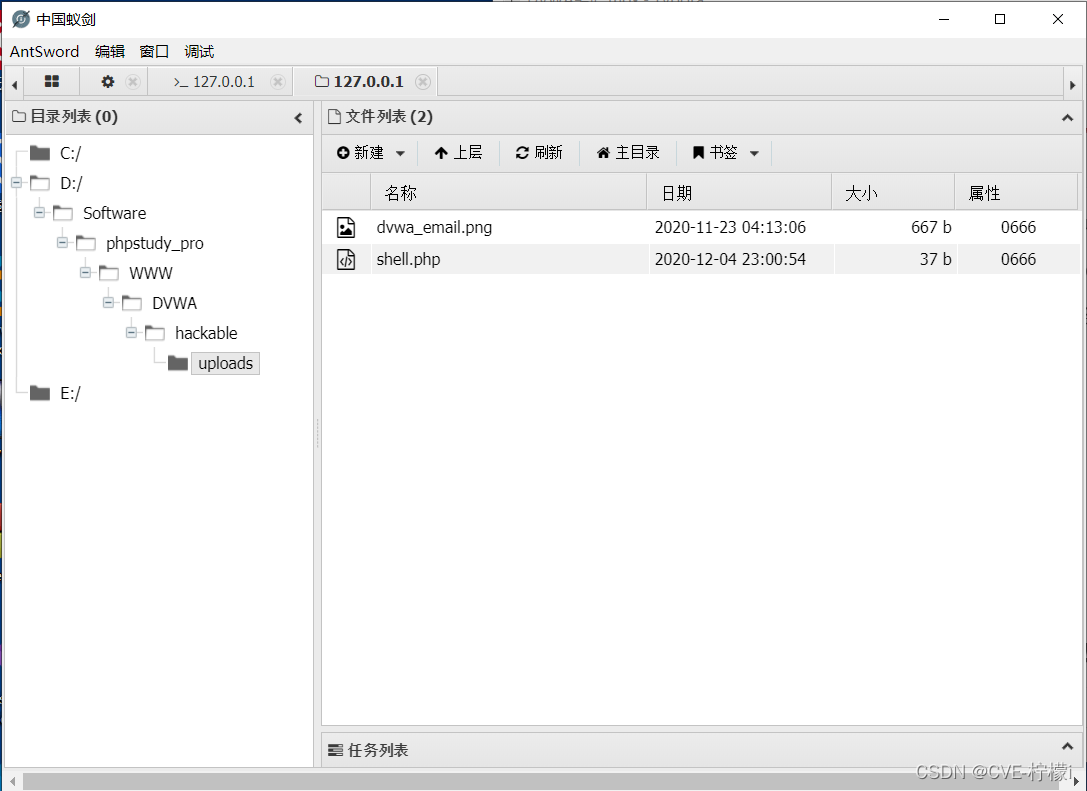This screenshot has height=791, width=1087.
Task: Click the 任务列表 panel header
Action: 700,749
